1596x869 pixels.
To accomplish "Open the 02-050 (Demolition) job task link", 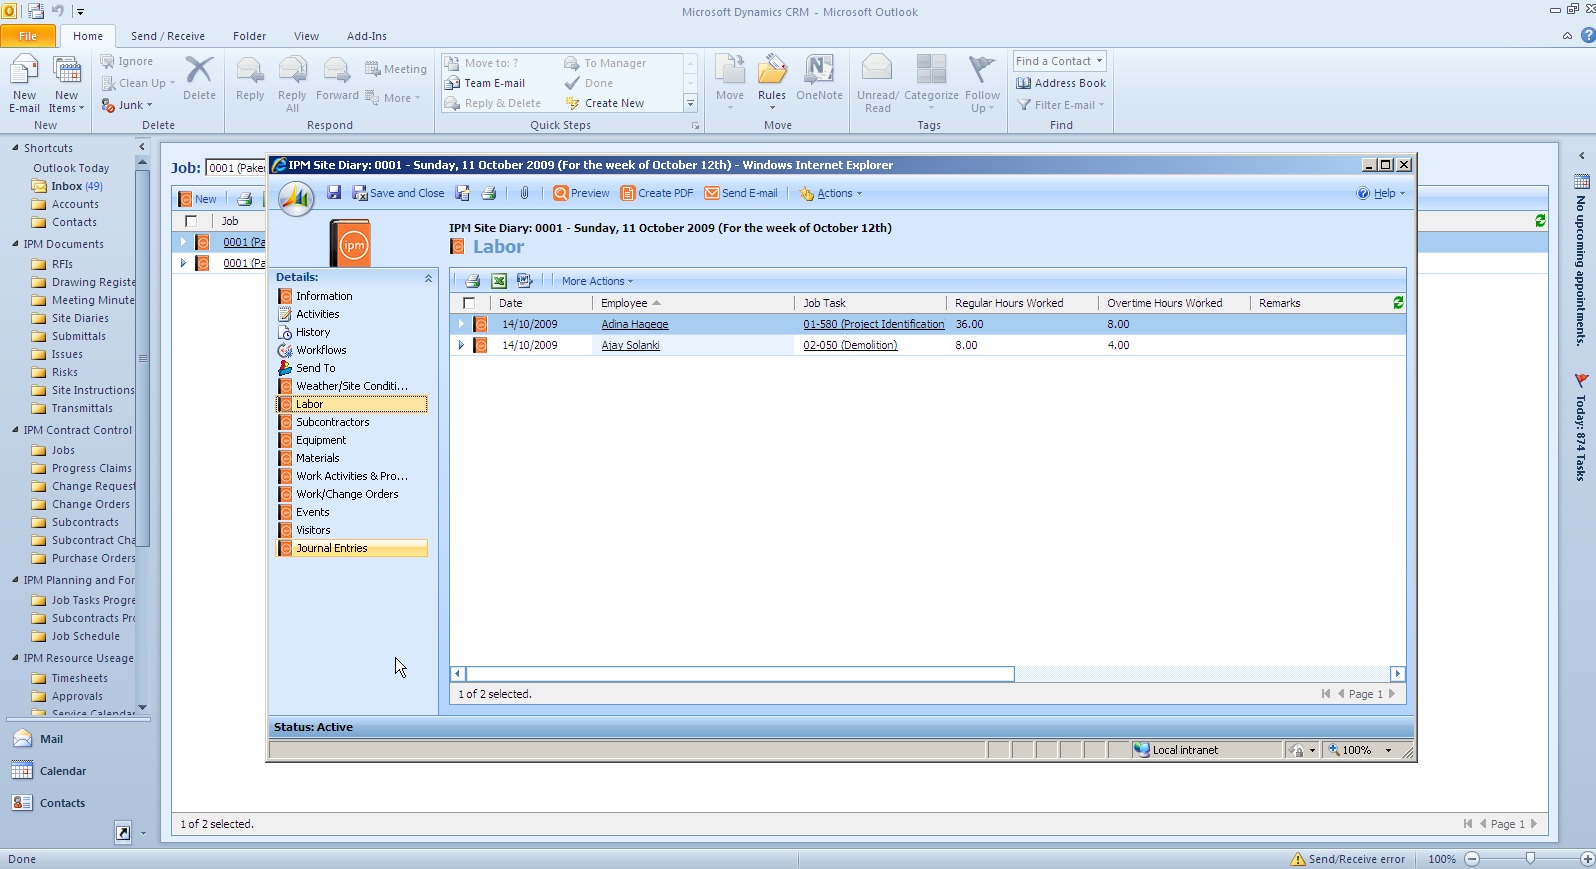I will (850, 345).
